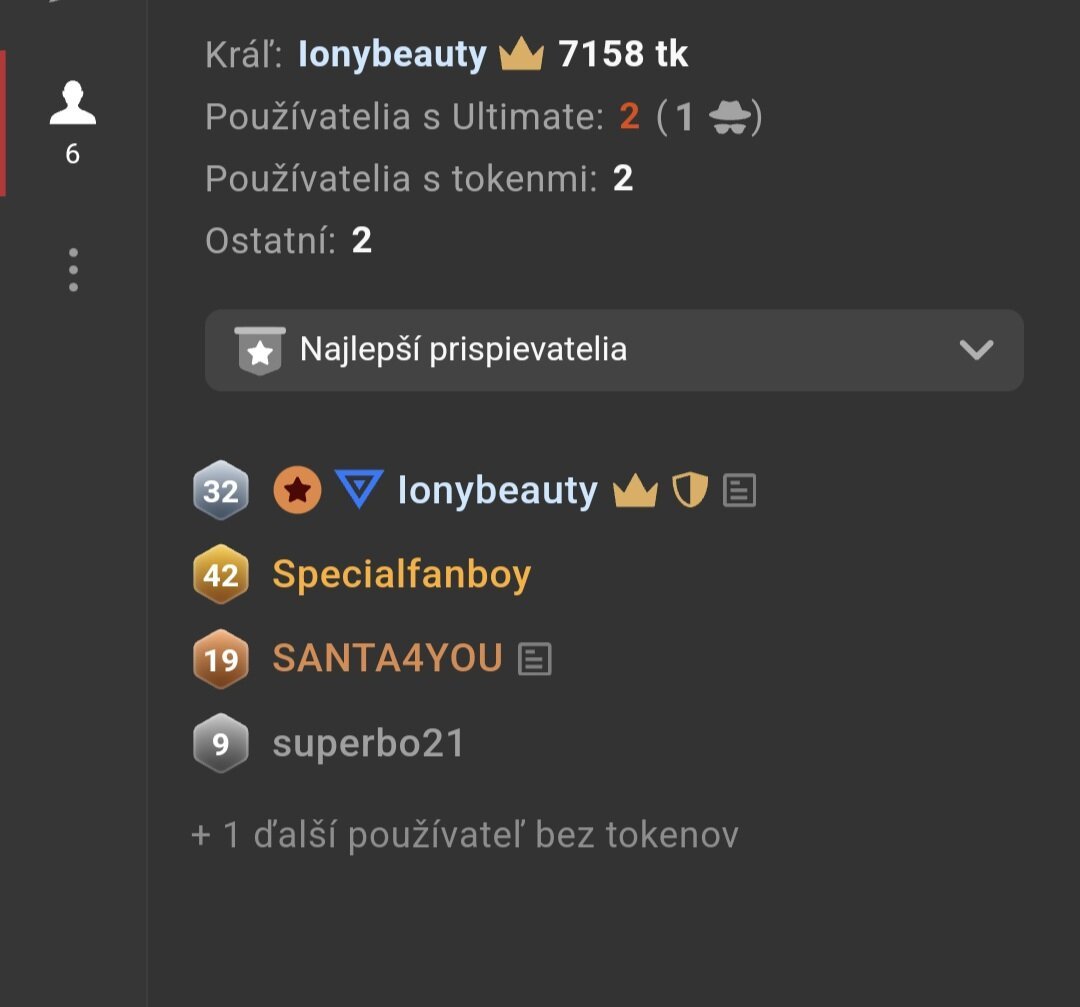Image resolution: width=1080 pixels, height=1007 pixels.
Task: Open the note icon next to SANTA4YOU
Action: [535, 659]
